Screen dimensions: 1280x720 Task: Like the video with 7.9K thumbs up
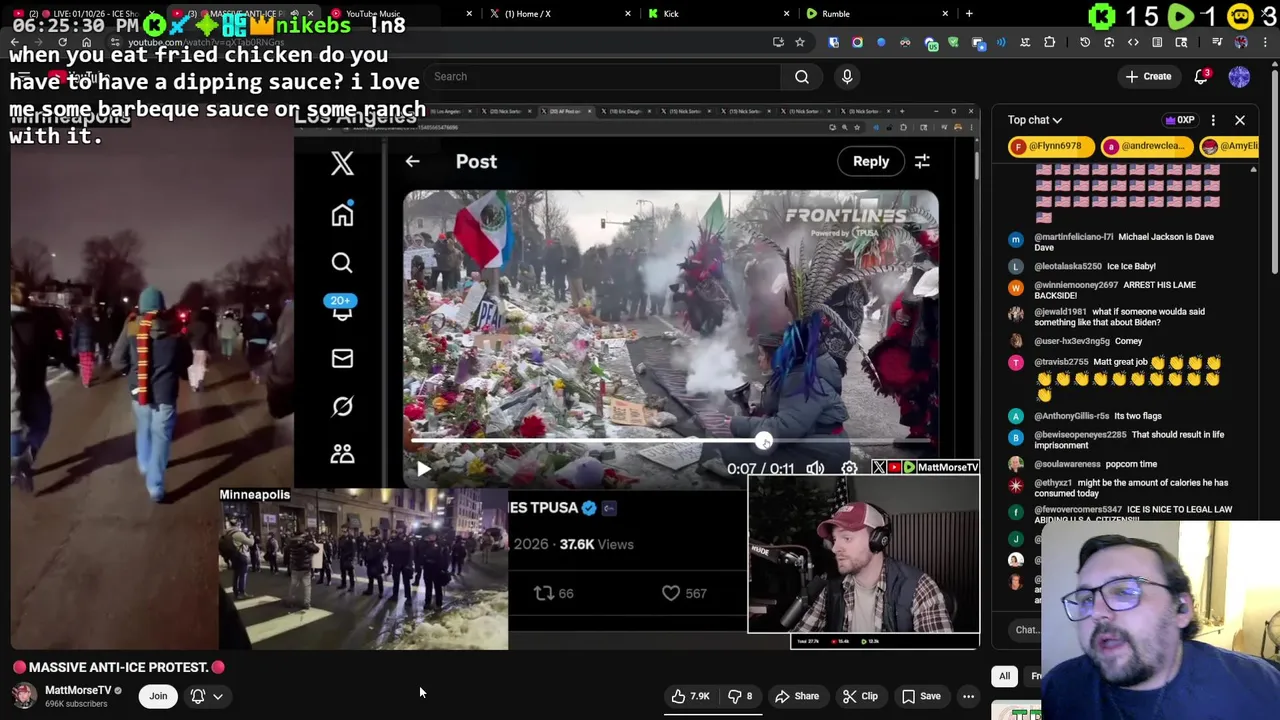[x=690, y=696]
